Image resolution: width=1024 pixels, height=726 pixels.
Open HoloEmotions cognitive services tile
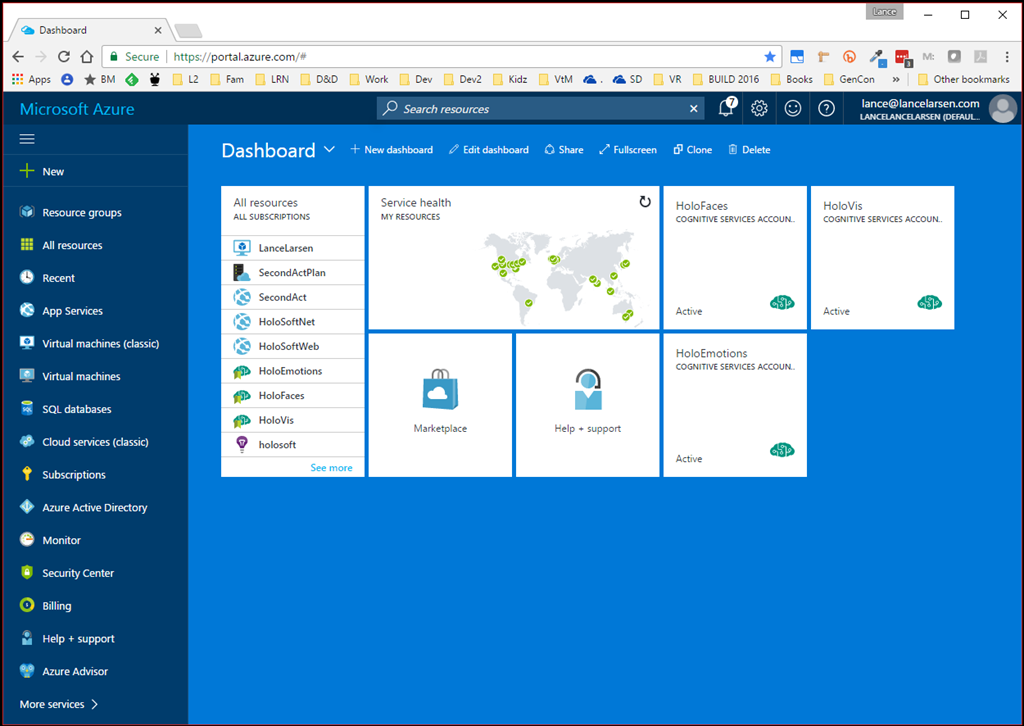click(x=735, y=405)
